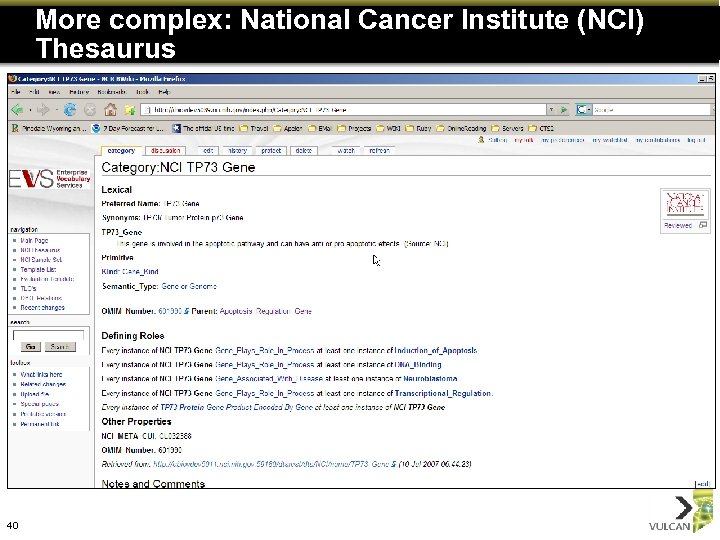720x540 pixels.
Task: Click the Google search box in toolbar
Action: pyautogui.click(x=651, y=110)
